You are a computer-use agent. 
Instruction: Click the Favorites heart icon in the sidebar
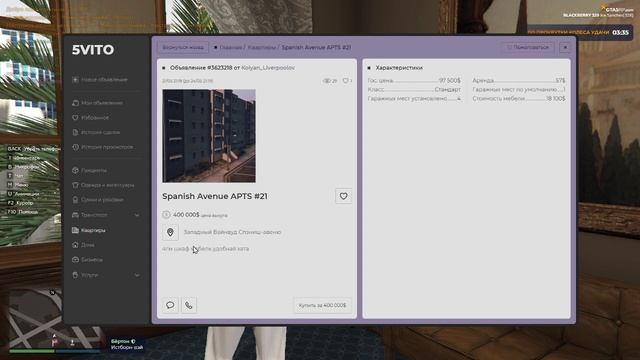[x=75, y=118]
